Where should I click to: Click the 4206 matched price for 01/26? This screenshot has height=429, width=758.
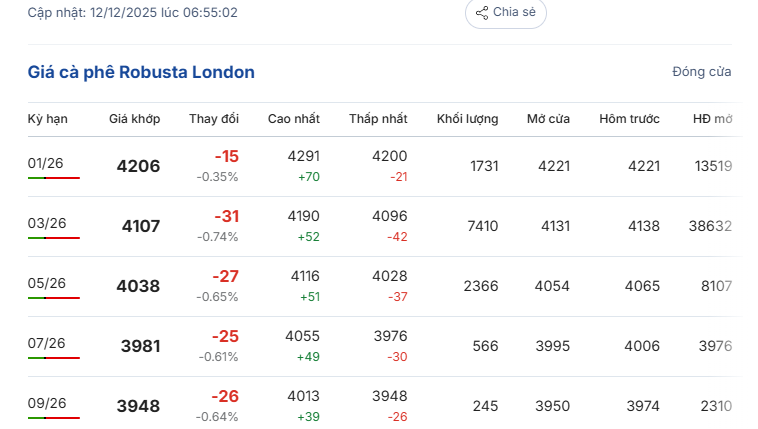tap(138, 166)
